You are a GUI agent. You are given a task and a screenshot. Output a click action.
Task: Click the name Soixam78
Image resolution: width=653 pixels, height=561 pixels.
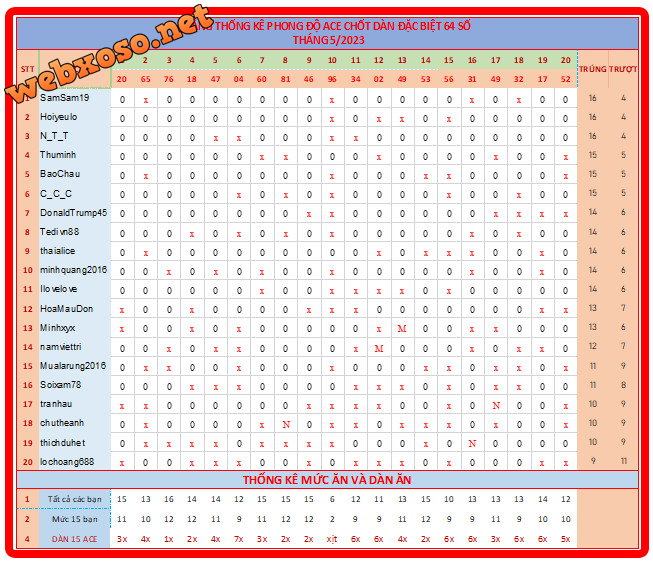pyautogui.click(x=60, y=385)
